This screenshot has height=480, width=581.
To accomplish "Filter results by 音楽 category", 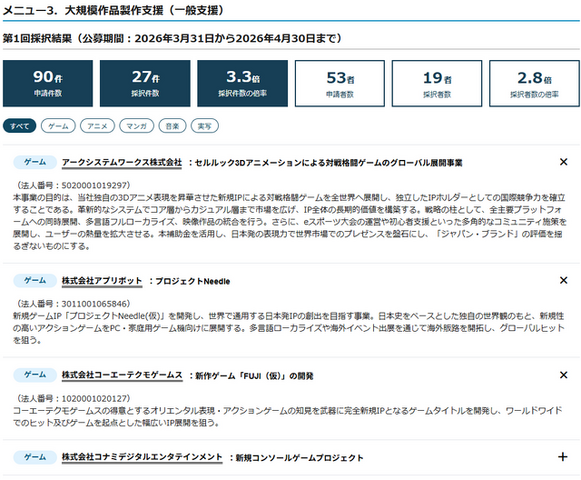I will click(x=172, y=126).
